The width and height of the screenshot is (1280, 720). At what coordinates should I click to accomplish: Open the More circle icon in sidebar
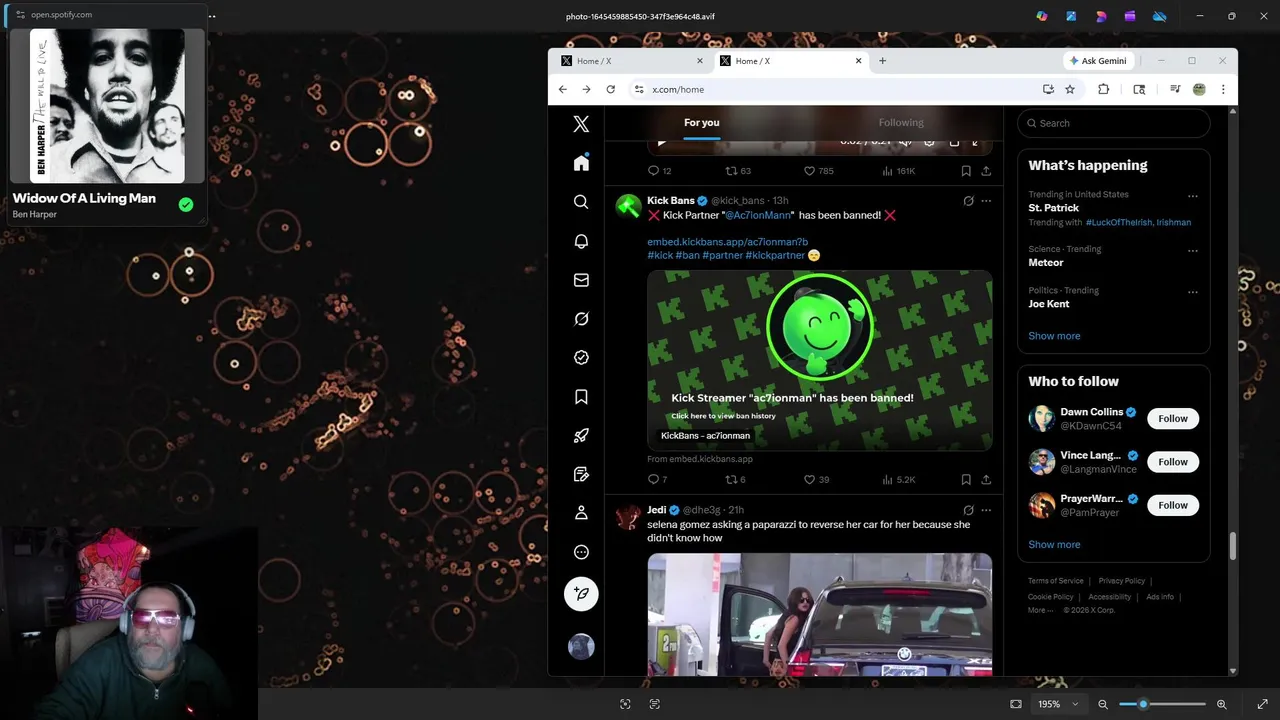coord(581,552)
